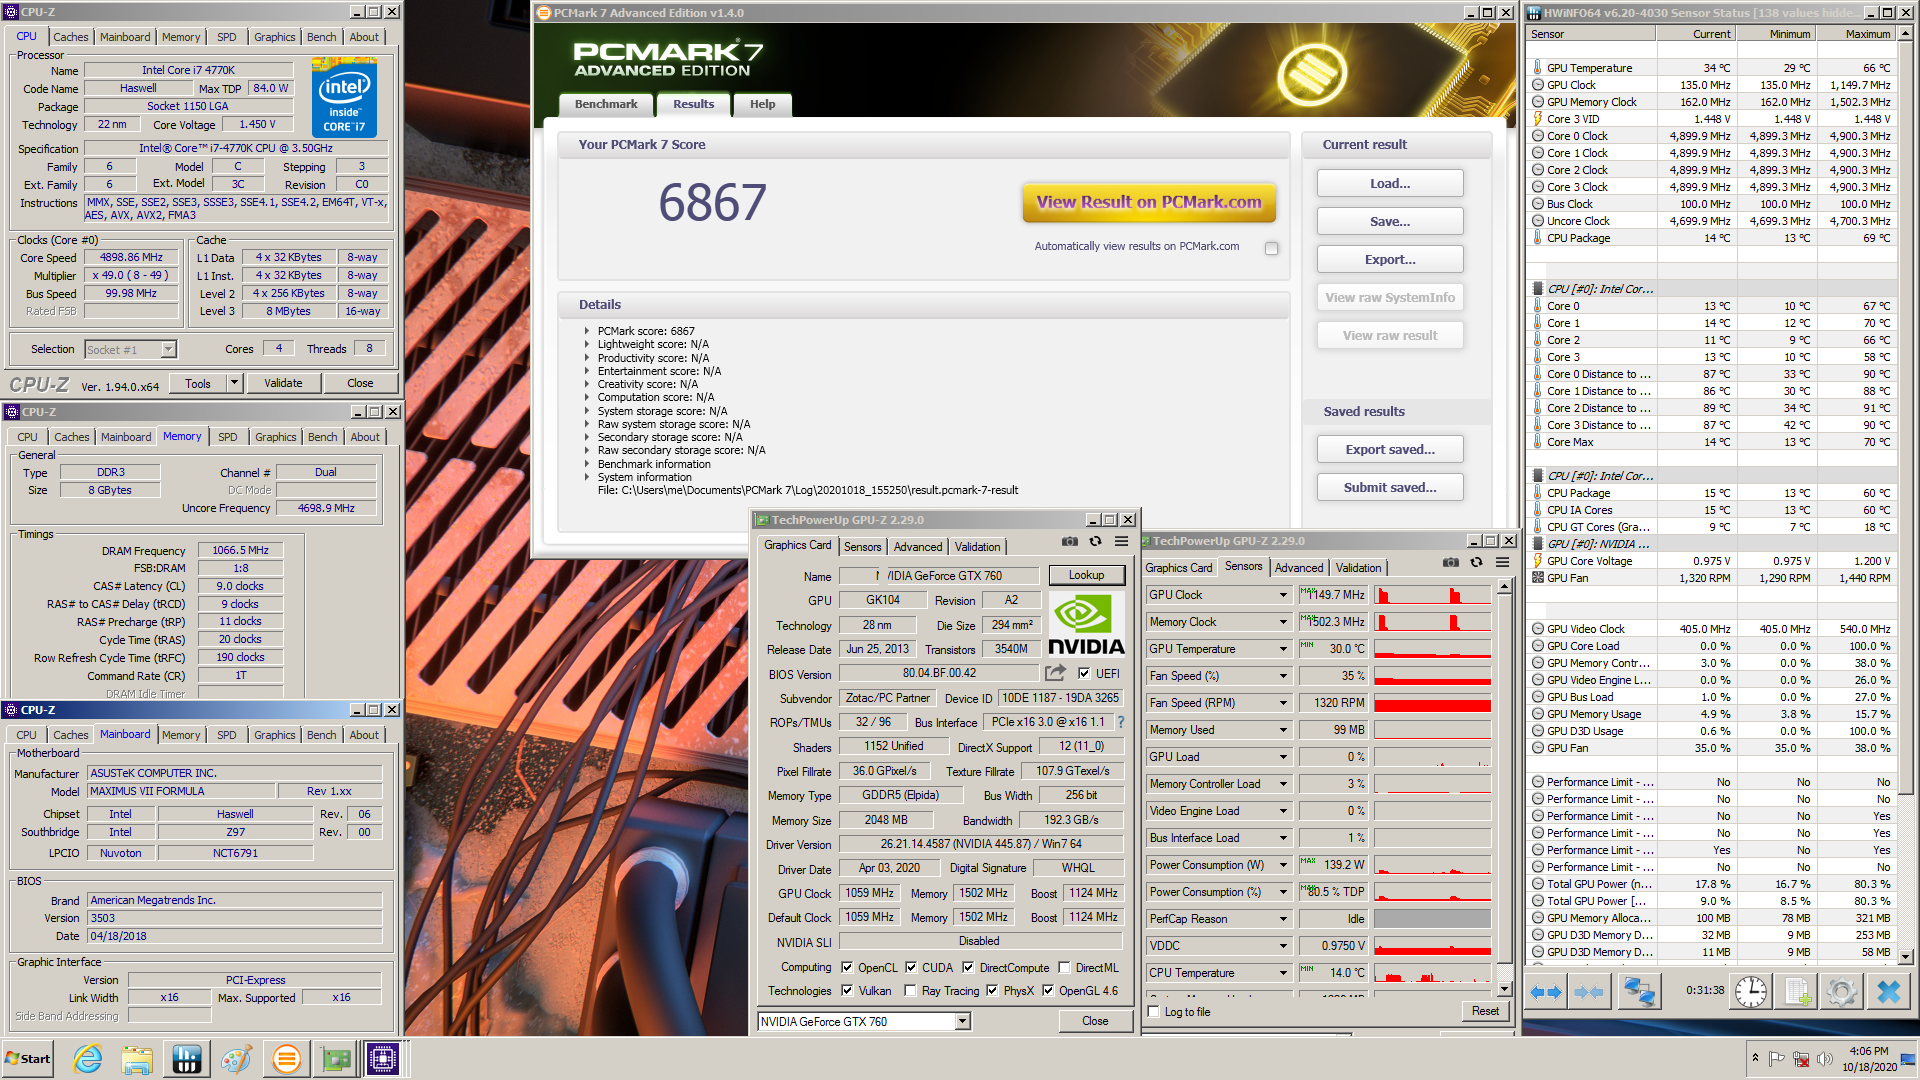Open HWiNFO sensor settings gear icon
Screen dimensions: 1920x1080
[1841, 992]
